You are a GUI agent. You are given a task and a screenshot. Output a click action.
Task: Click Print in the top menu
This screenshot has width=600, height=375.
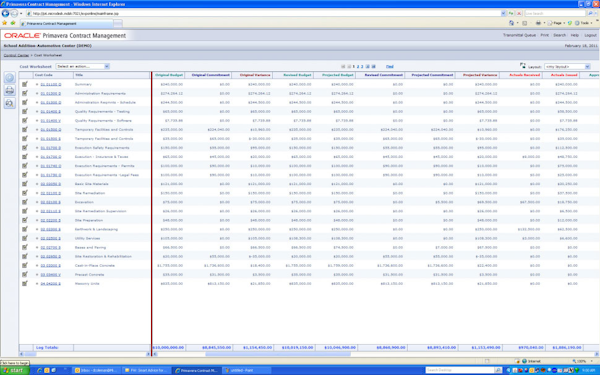coord(544,35)
